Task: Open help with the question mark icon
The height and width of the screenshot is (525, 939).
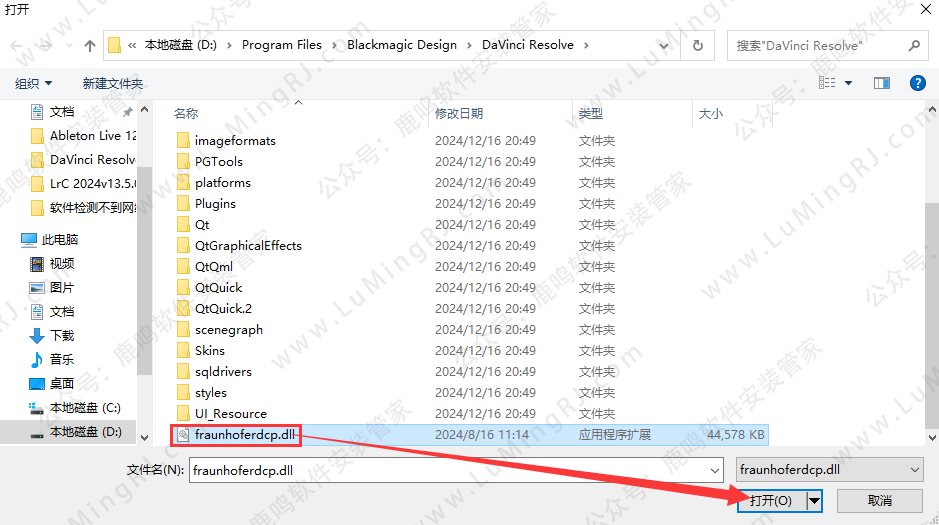Action: click(916, 83)
